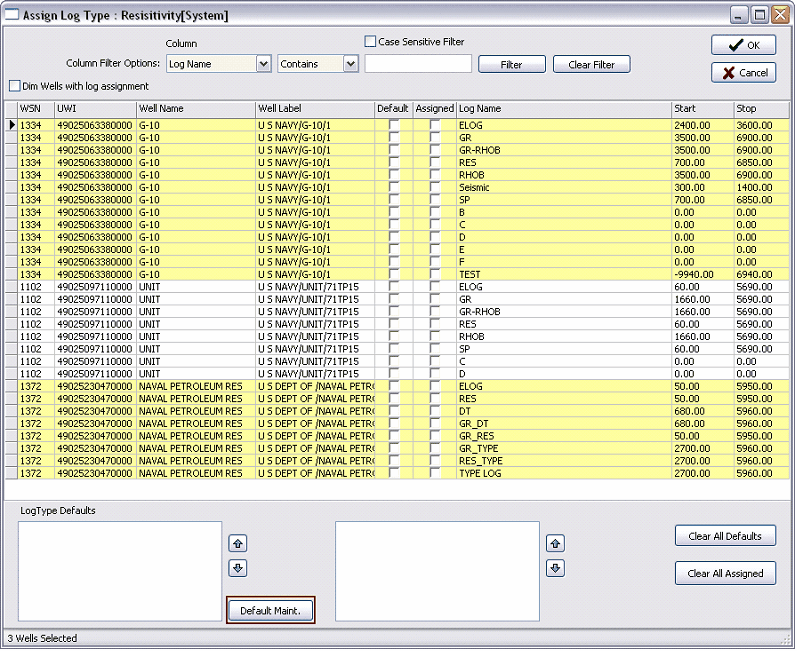Enable the Case Sensitive Filter checkbox
The height and width of the screenshot is (651, 797).
[370, 42]
